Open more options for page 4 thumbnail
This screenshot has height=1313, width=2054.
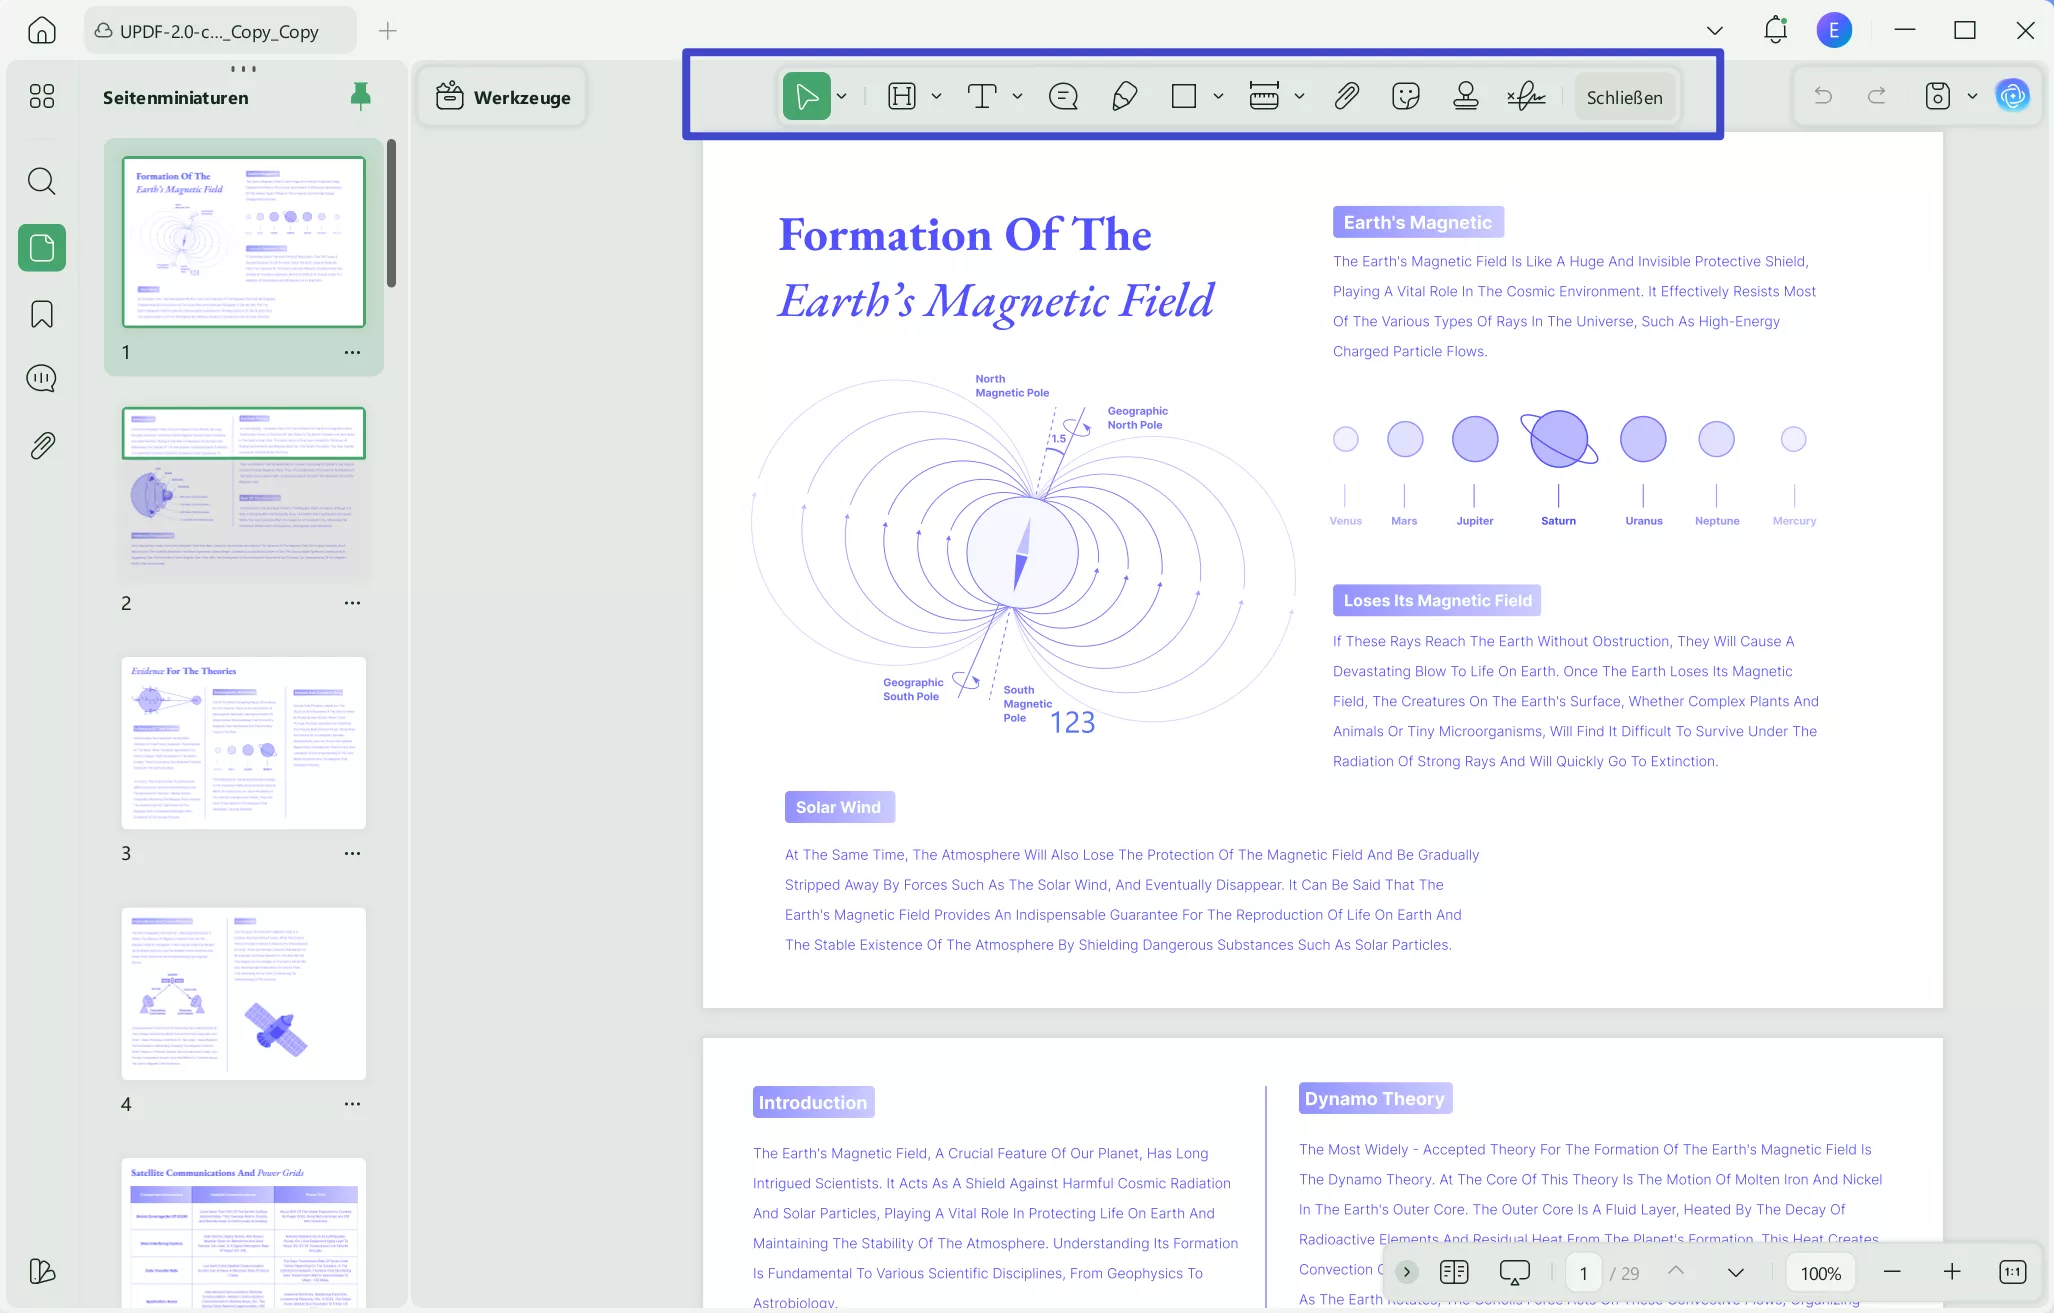(352, 1104)
